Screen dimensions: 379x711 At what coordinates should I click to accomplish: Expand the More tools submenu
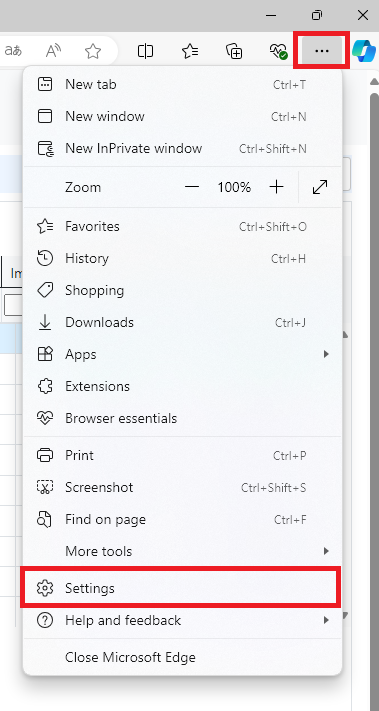coord(183,551)
